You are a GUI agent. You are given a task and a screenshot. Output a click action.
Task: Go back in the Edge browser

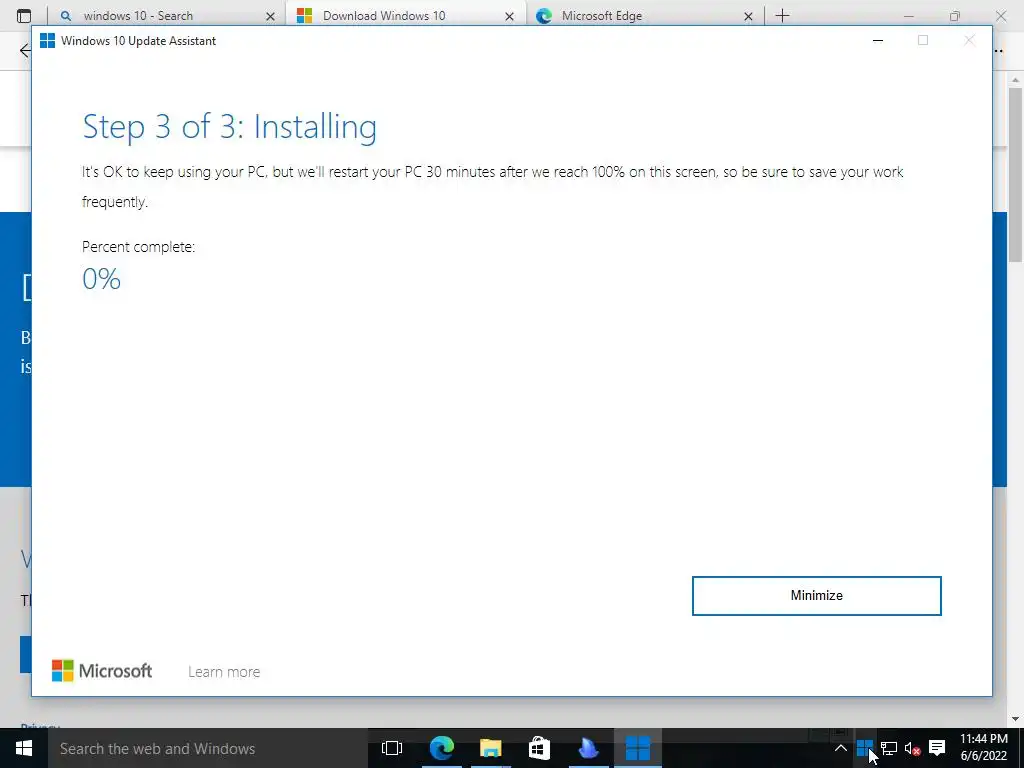[x=25, y=50]
